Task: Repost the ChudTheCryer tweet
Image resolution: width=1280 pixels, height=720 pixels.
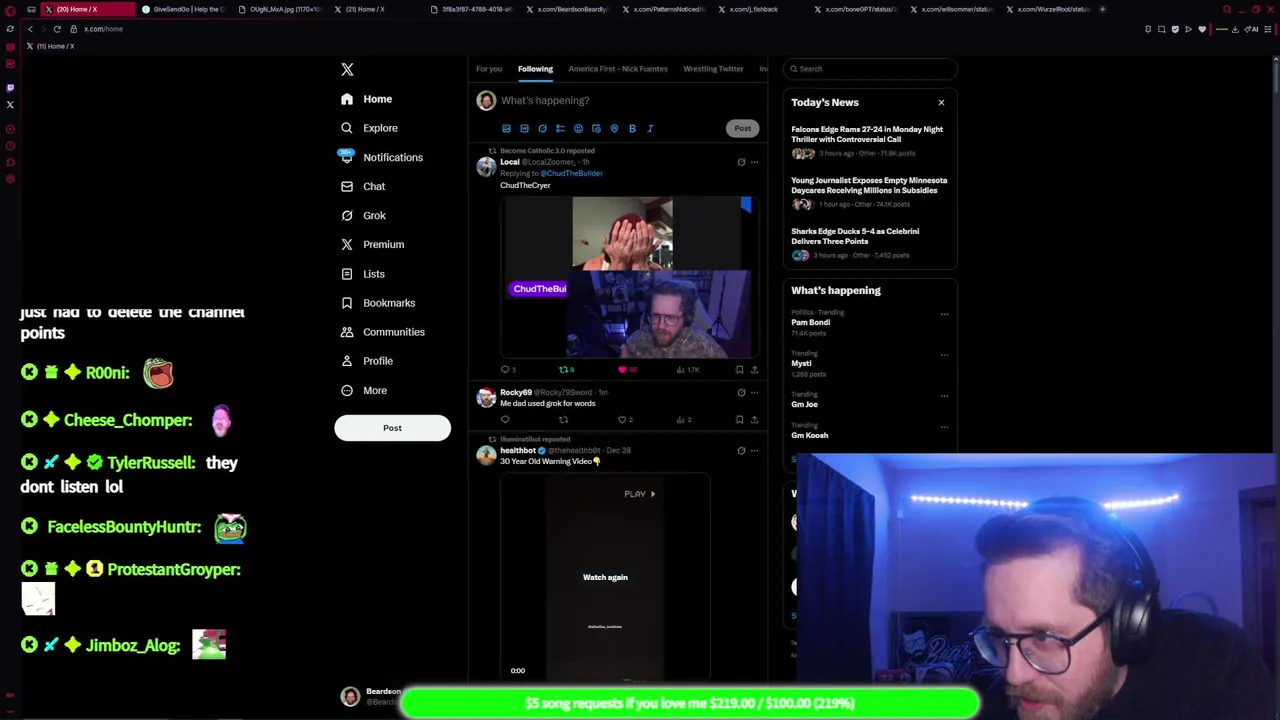Action: [x=565, y=370]
